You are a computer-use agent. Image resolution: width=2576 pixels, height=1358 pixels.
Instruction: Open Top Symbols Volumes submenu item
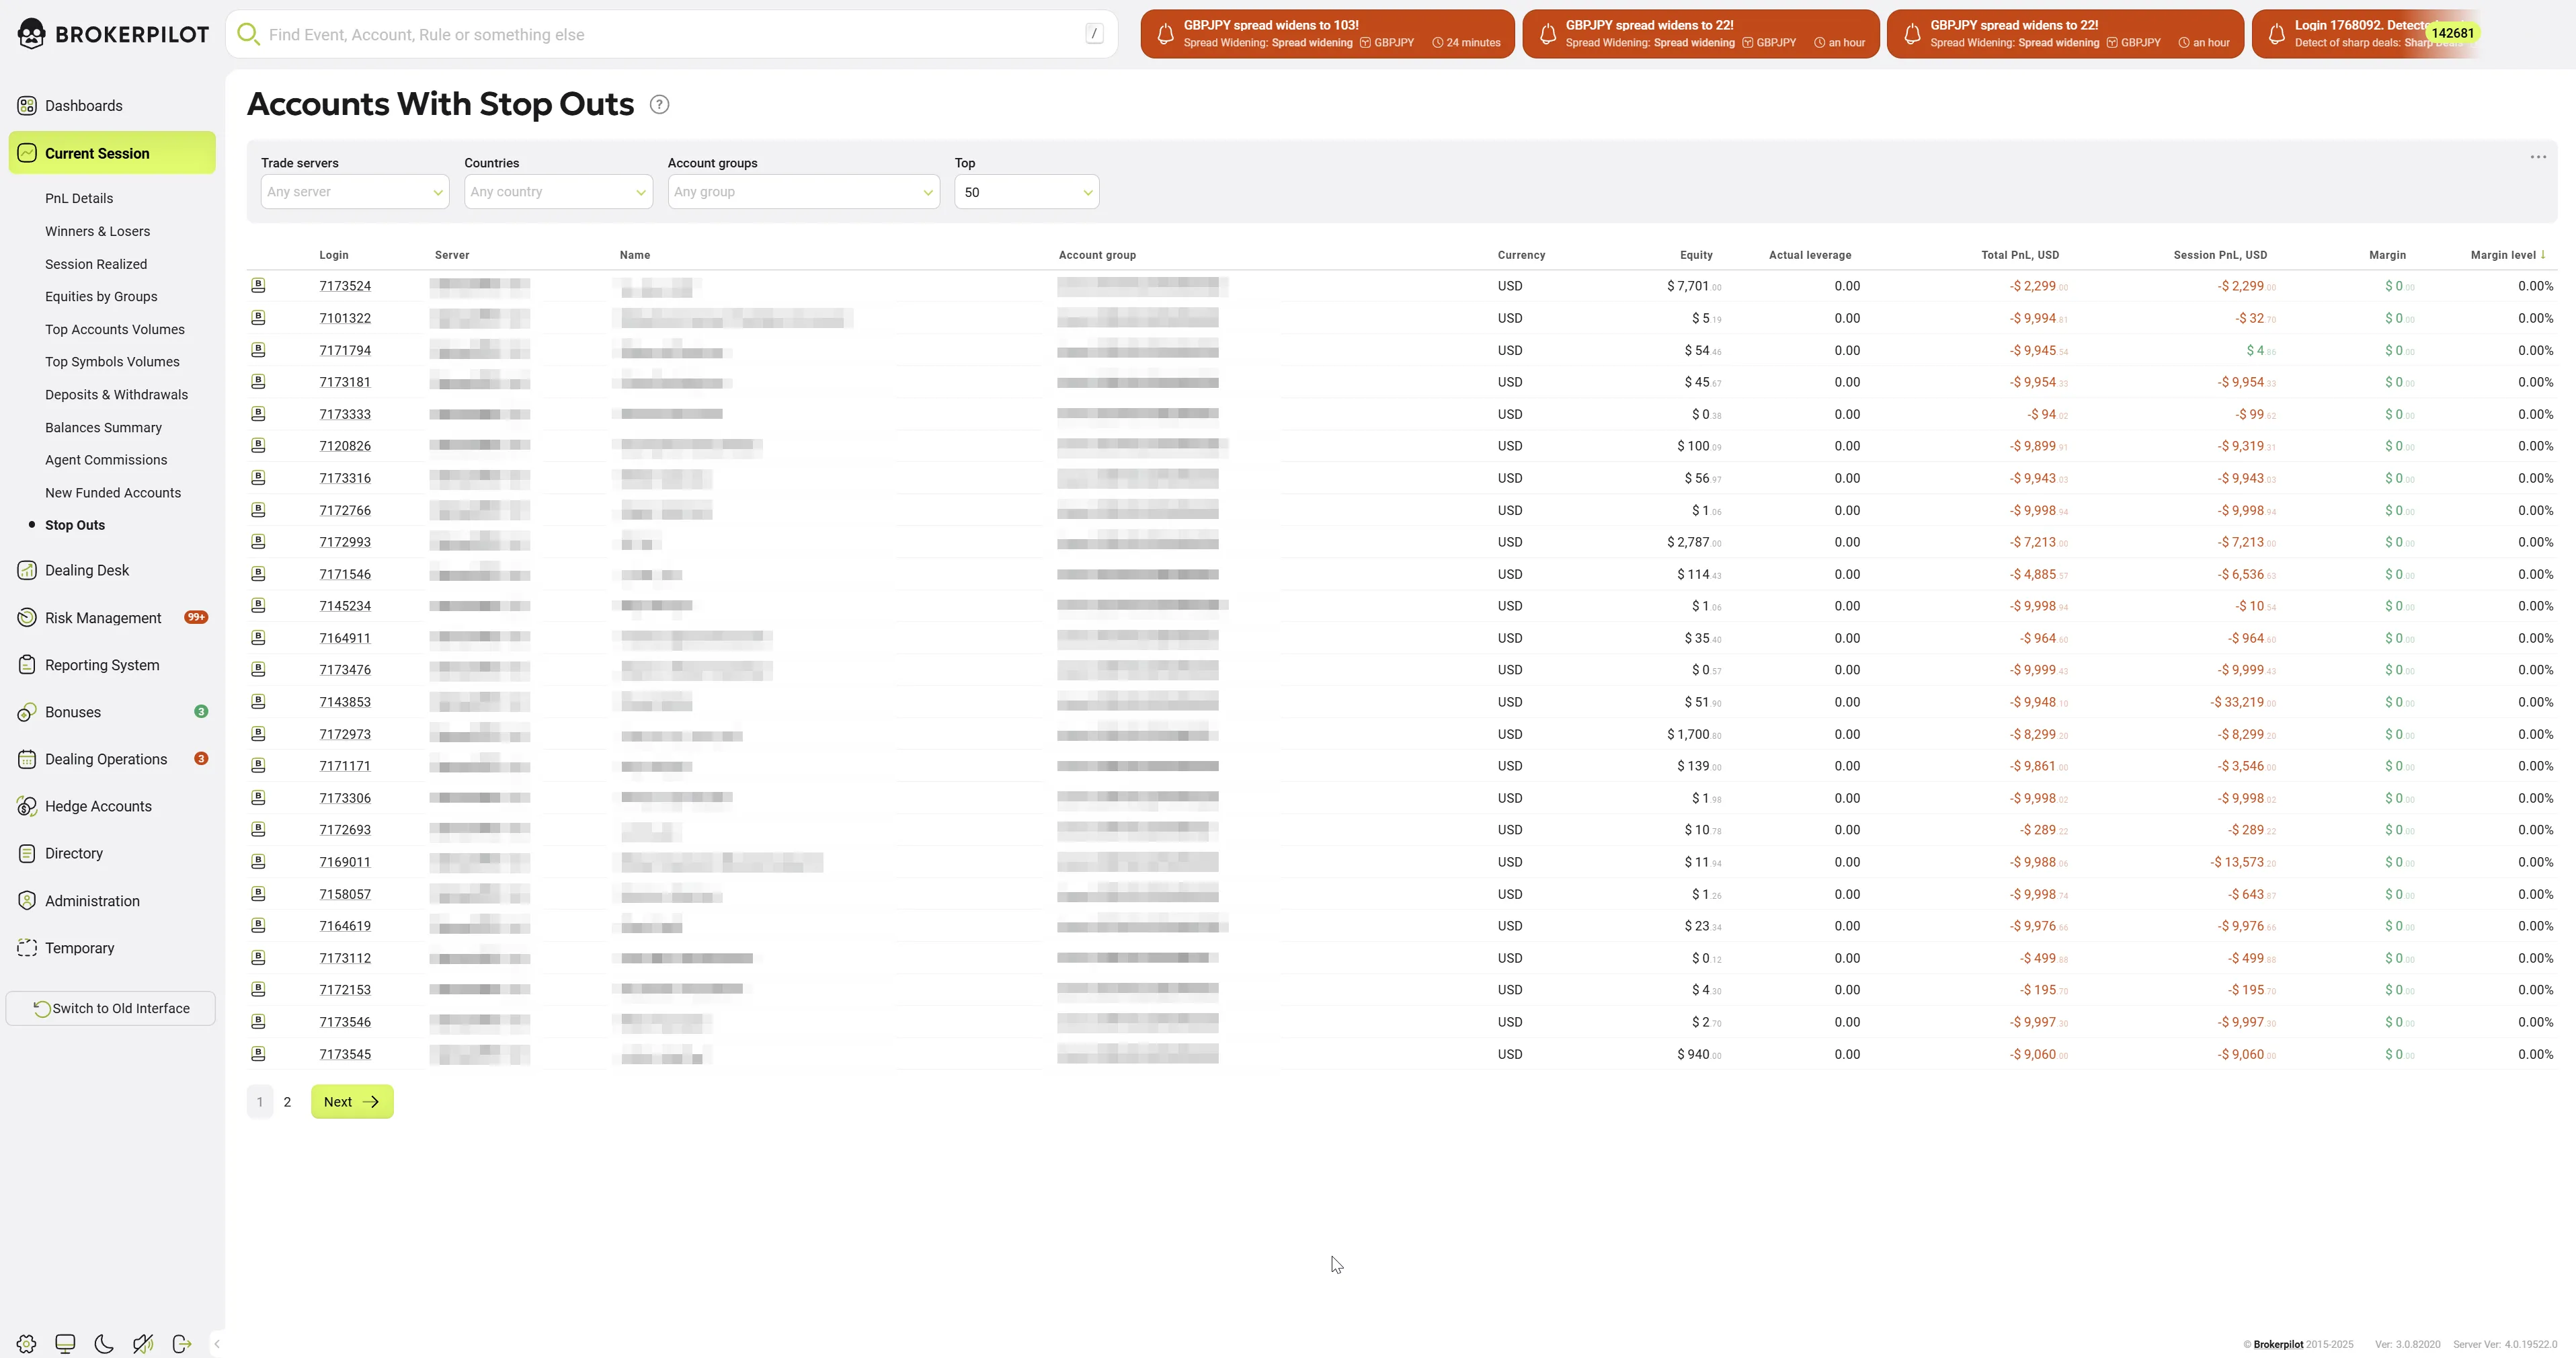click(112, 362)
